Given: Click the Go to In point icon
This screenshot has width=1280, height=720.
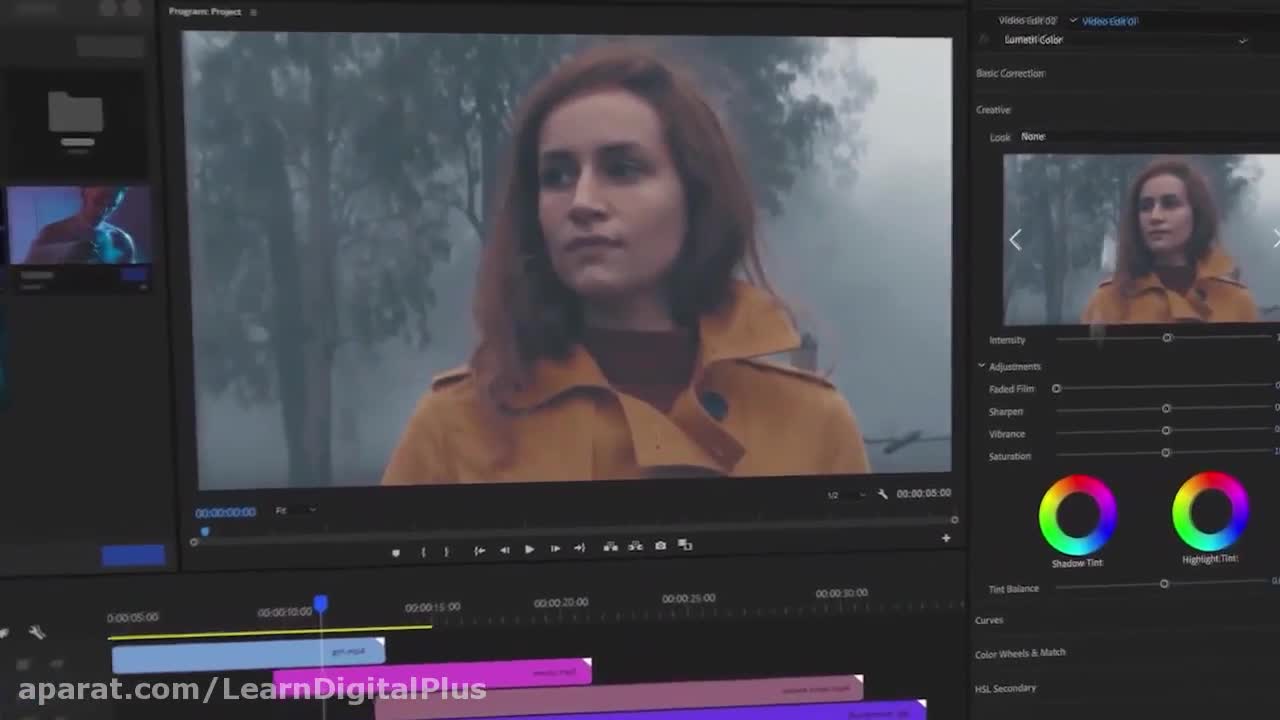Looking at the screenshot, I should (480, 549).
